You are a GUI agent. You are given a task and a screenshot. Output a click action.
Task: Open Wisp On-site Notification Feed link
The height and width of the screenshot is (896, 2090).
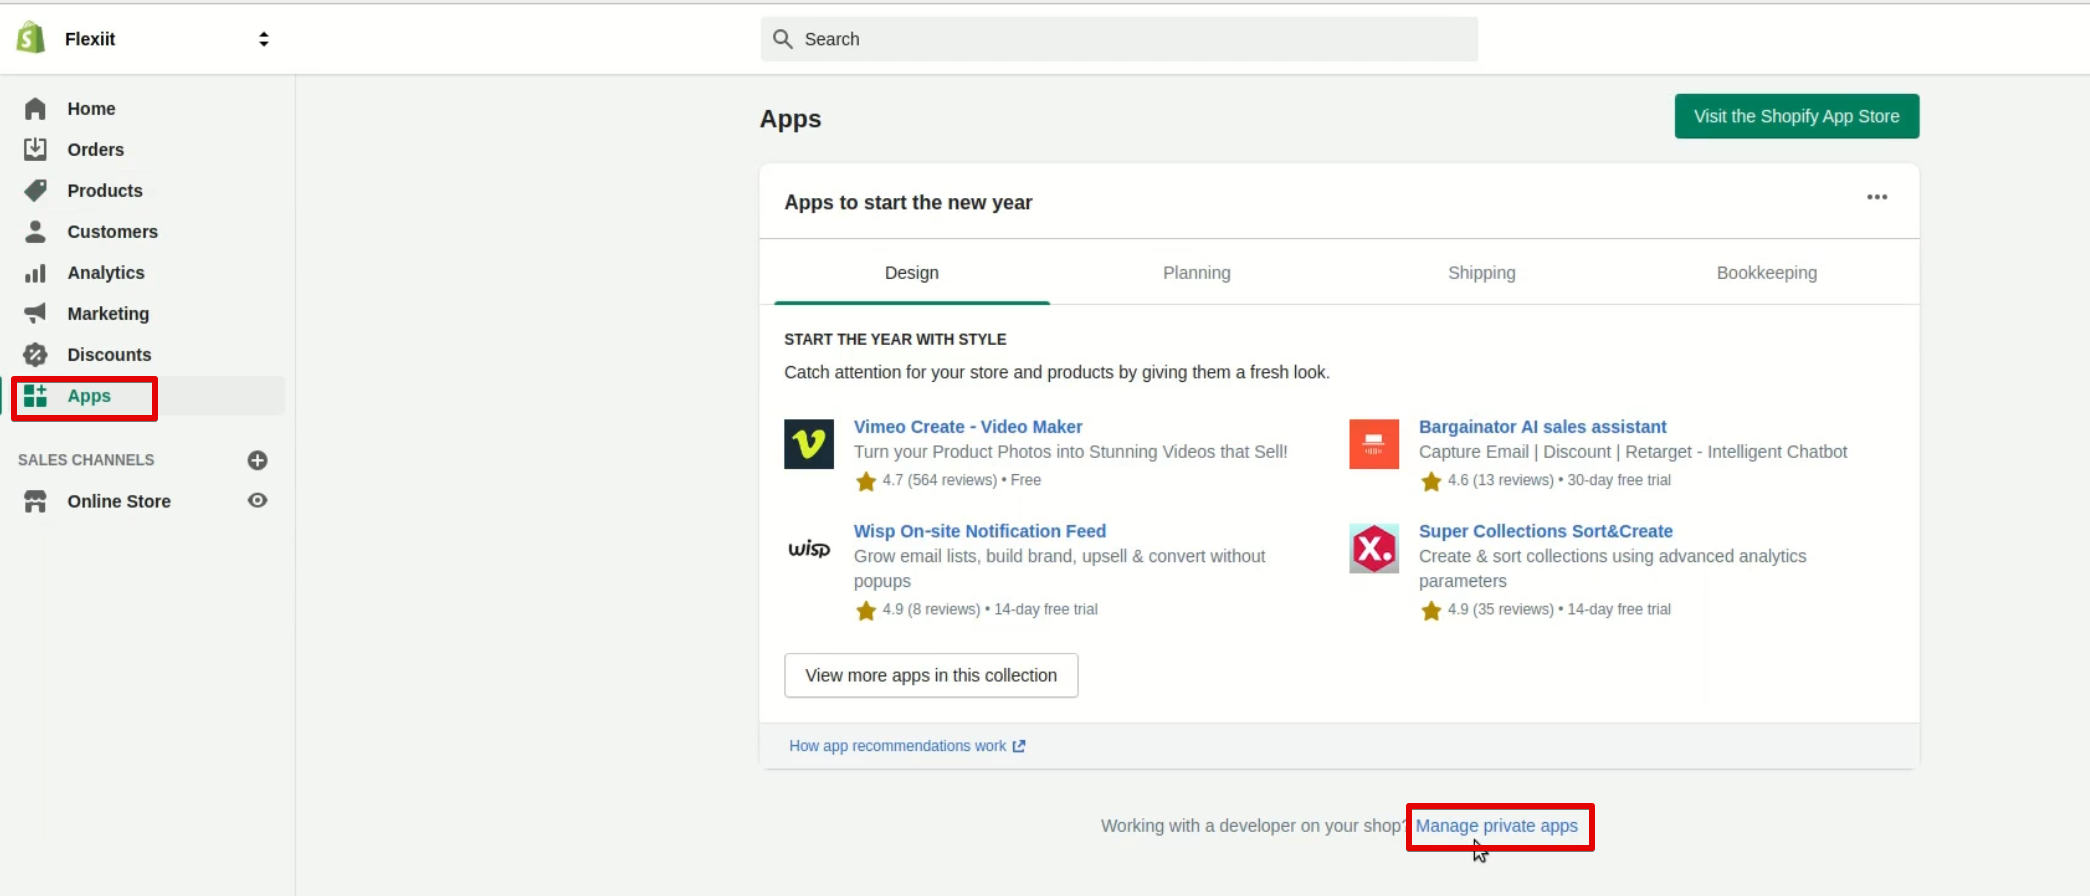(x=980, y=531)
